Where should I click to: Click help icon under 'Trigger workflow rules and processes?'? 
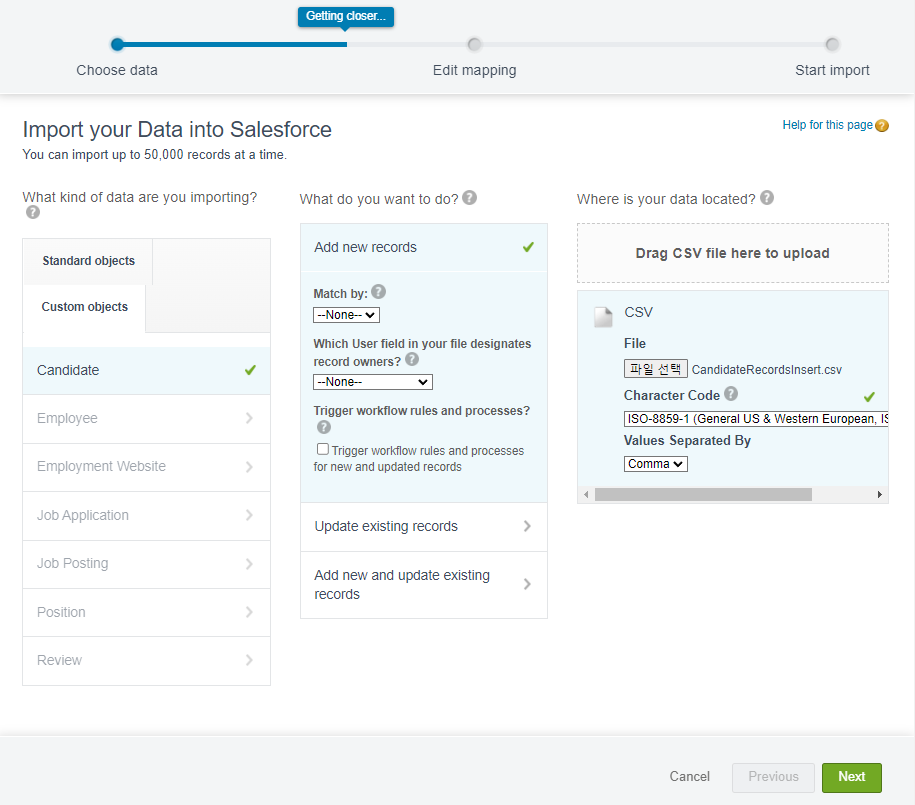(x=323, y=427)
